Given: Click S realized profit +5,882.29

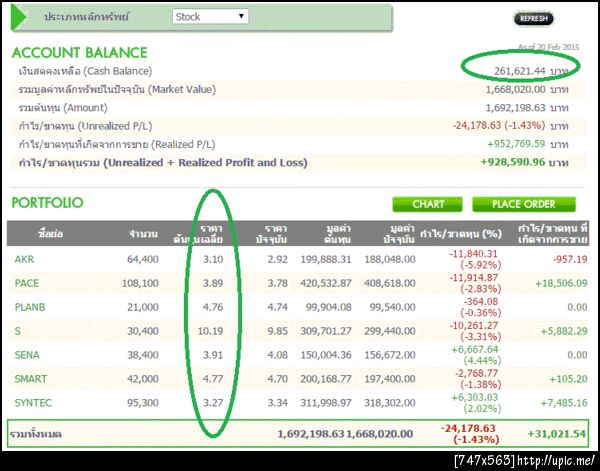Looking at the screenshot, I should 564,331.
